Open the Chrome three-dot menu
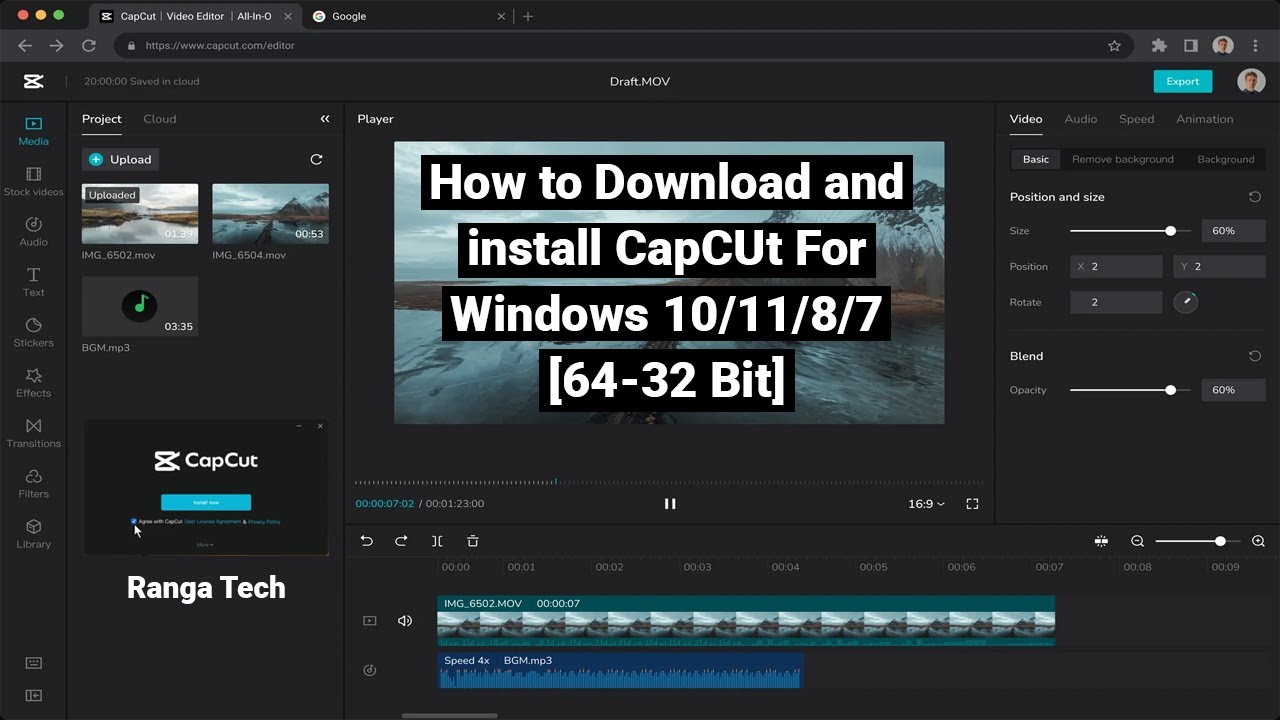 (1254, 45)
